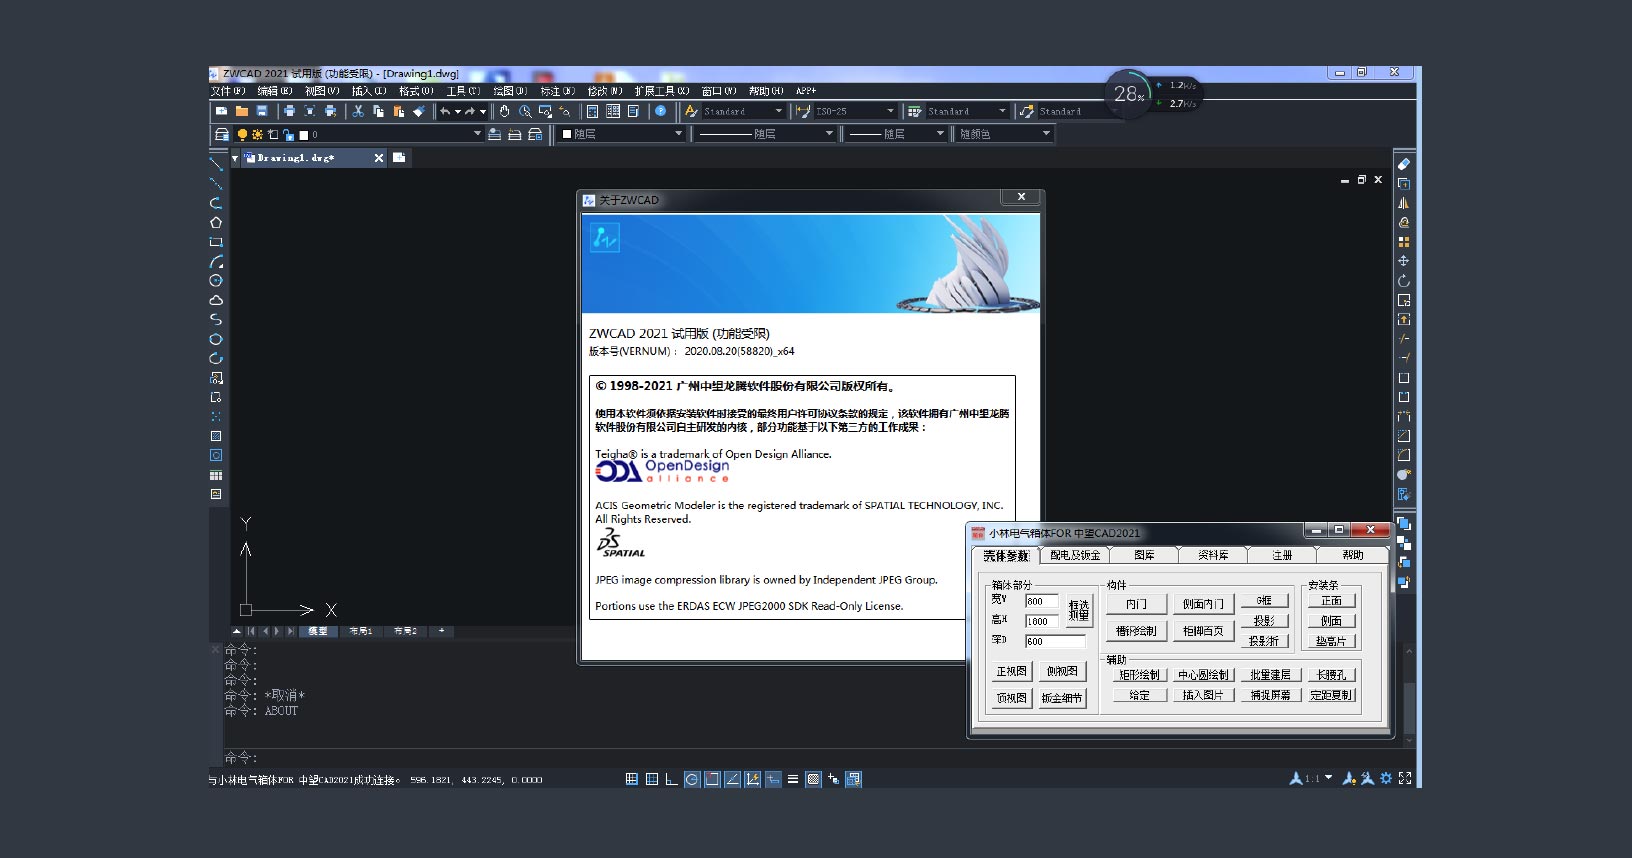Open the 格式(O) menu
The image size is (1632, 858).
click(x=416, y=91)
